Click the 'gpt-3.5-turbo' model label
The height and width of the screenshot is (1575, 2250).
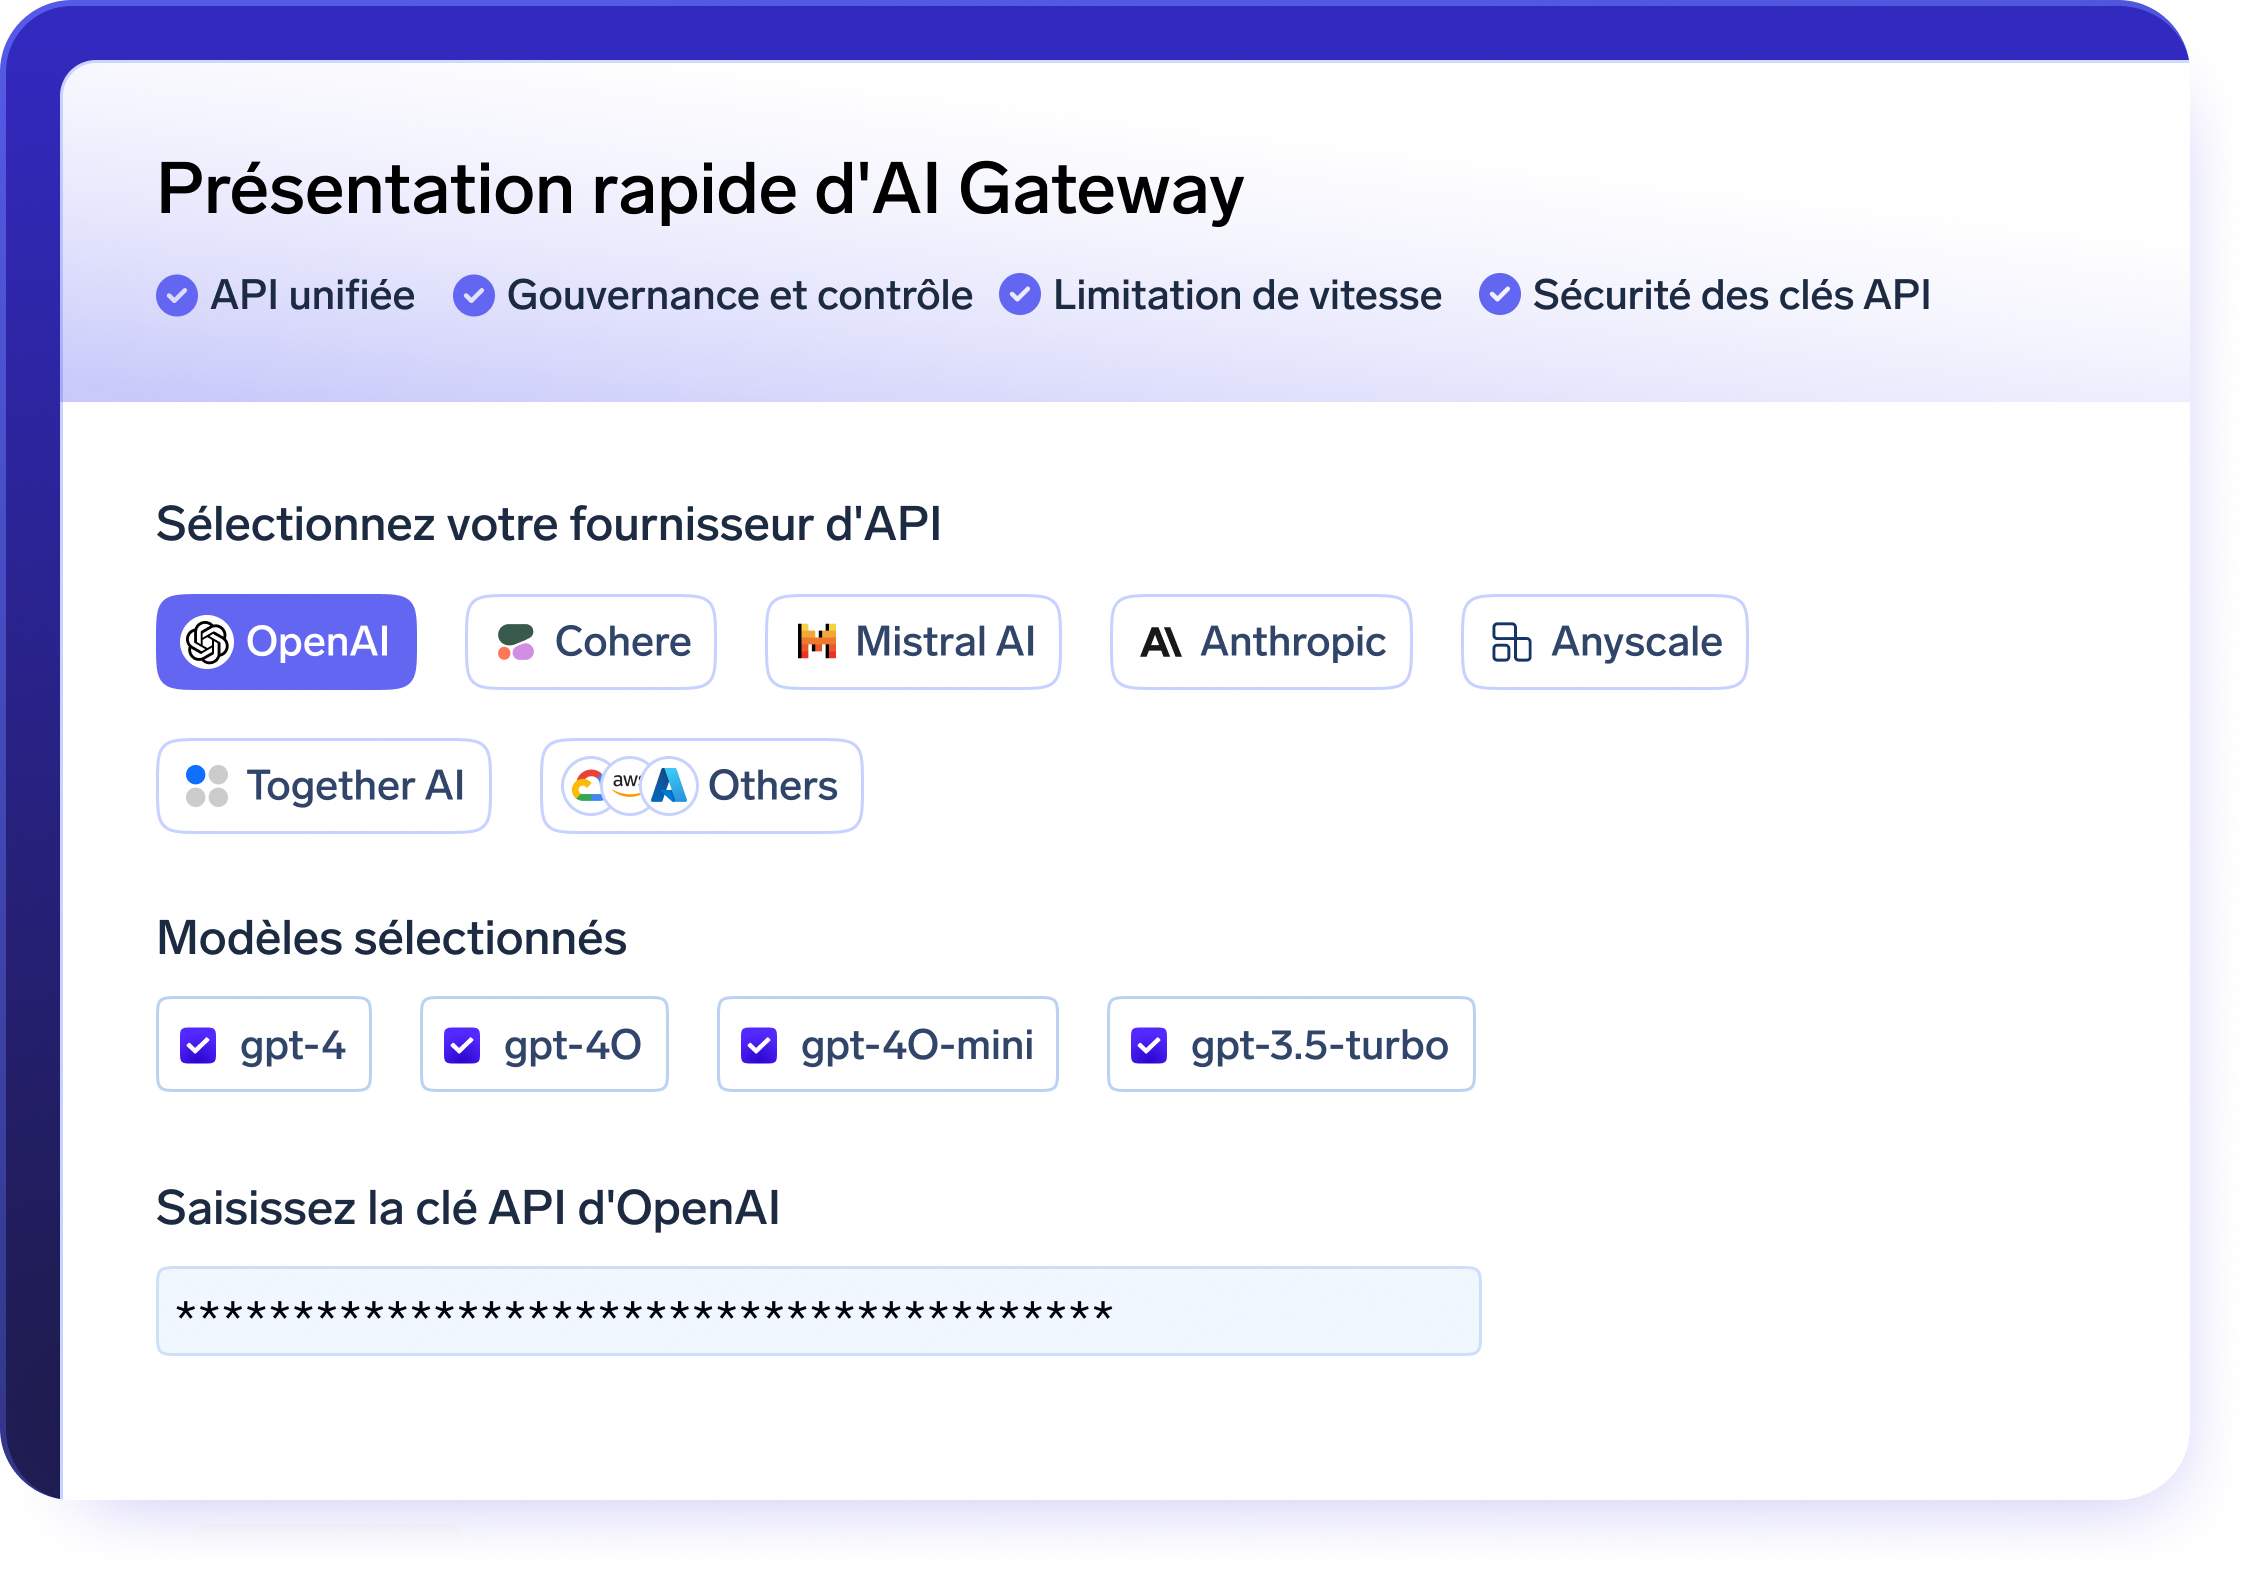(x=1320, y=1046)
